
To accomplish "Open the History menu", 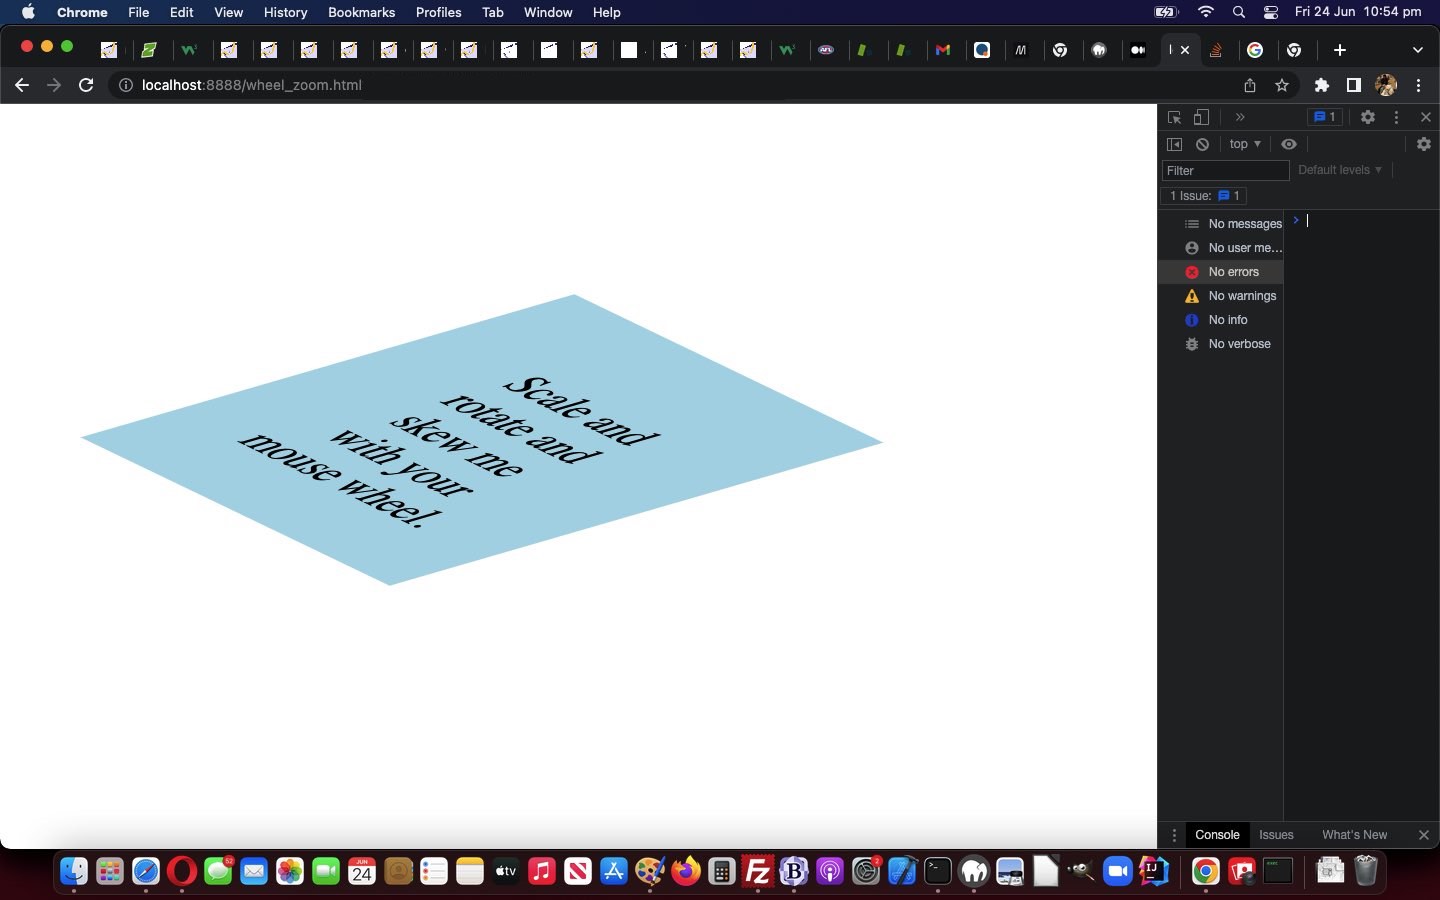I will click(285, 13).
